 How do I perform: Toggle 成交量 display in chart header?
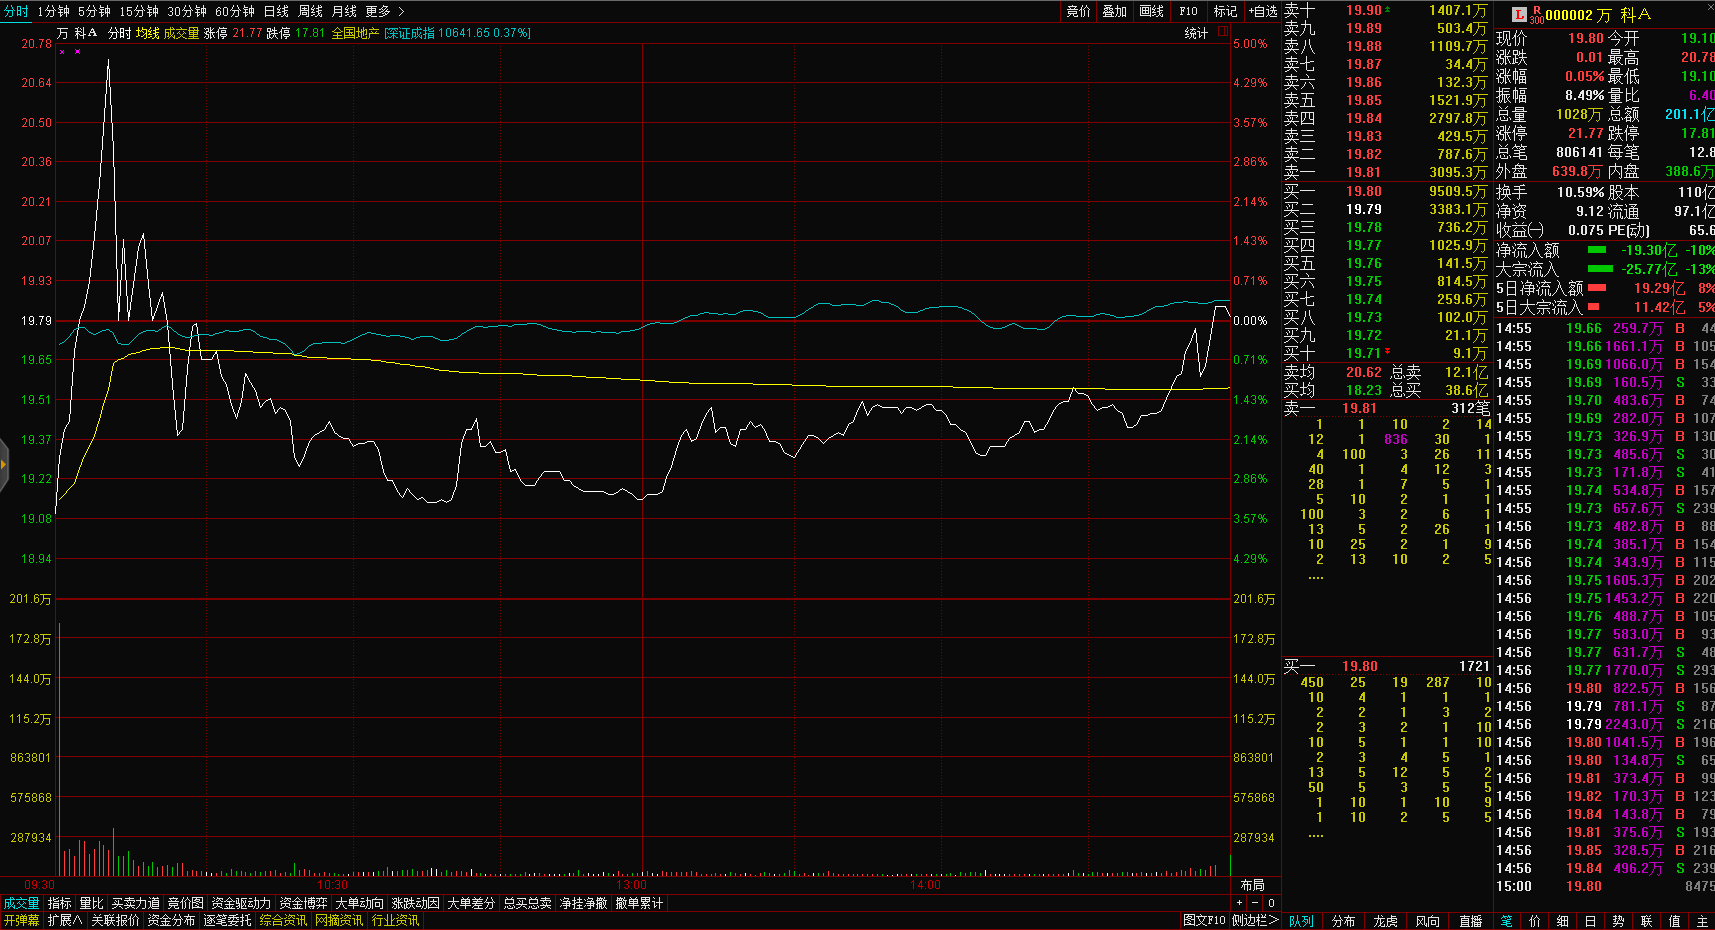(181, 33)
